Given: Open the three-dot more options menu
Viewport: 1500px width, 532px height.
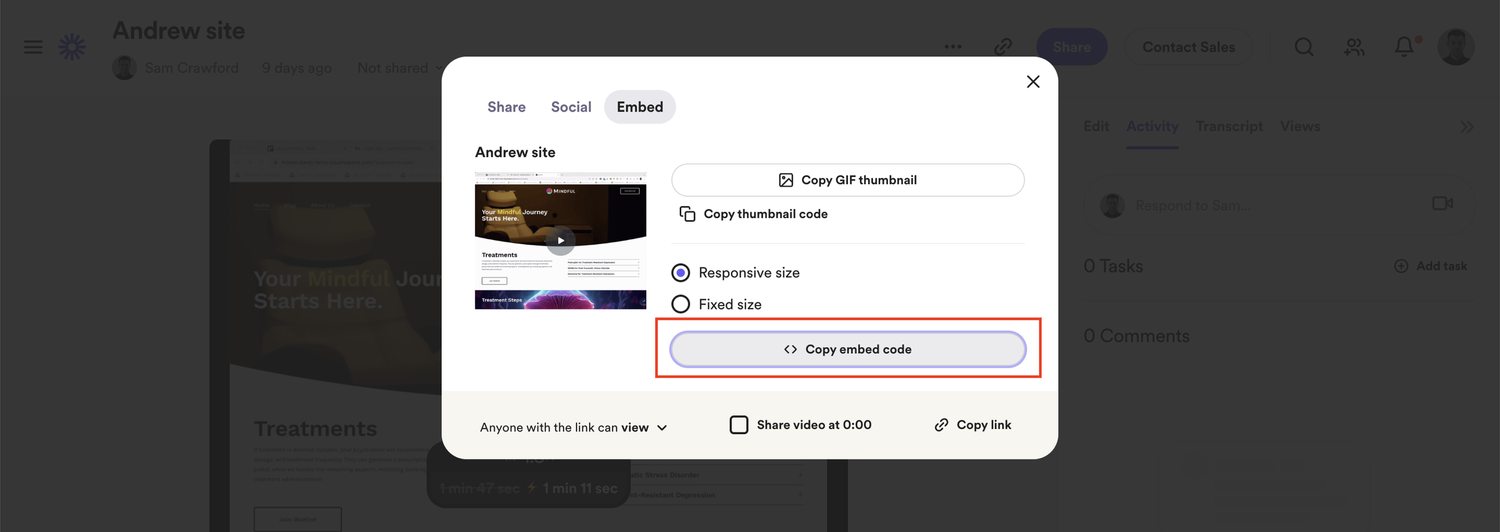Looking at the screenshot, I should click(x=953, y=47).
